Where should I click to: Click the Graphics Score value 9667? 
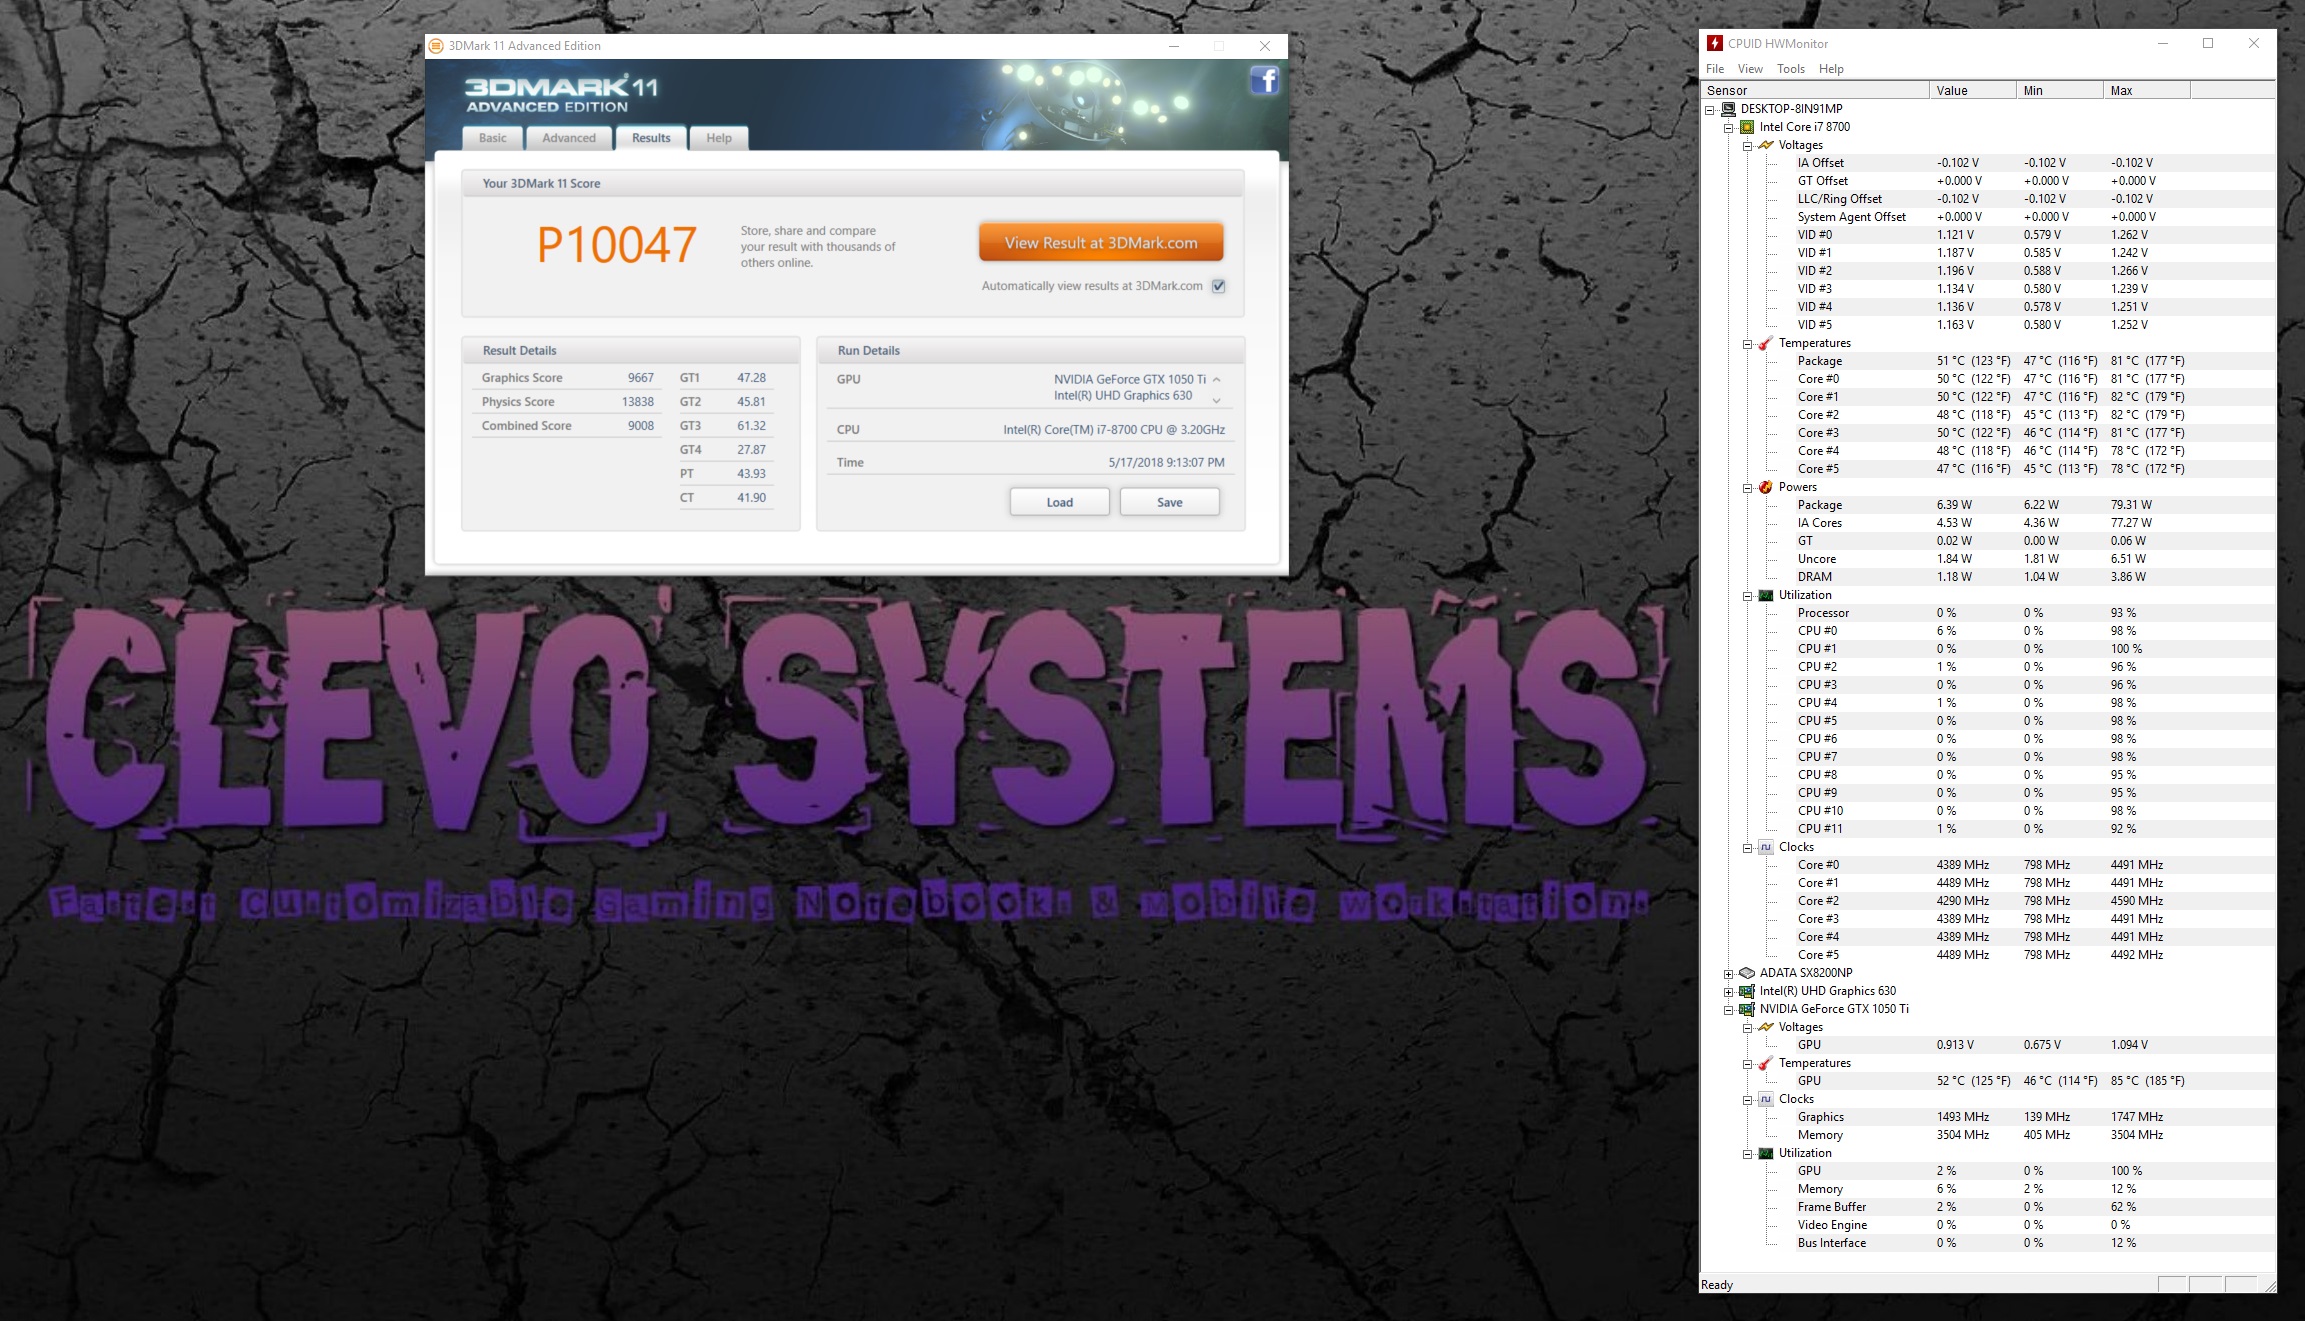pyautogui.click(x=641, y=378)
